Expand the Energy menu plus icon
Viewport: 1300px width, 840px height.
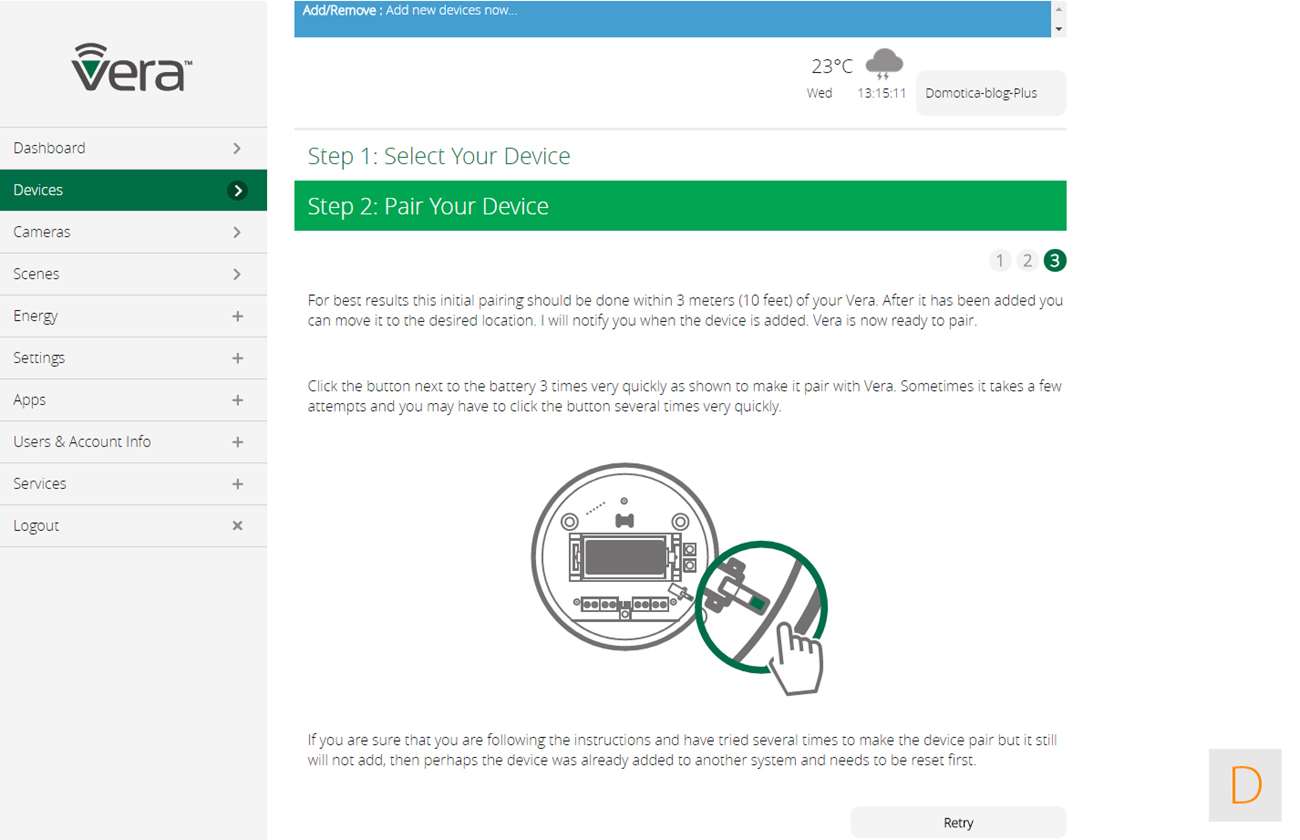point(237,316)
